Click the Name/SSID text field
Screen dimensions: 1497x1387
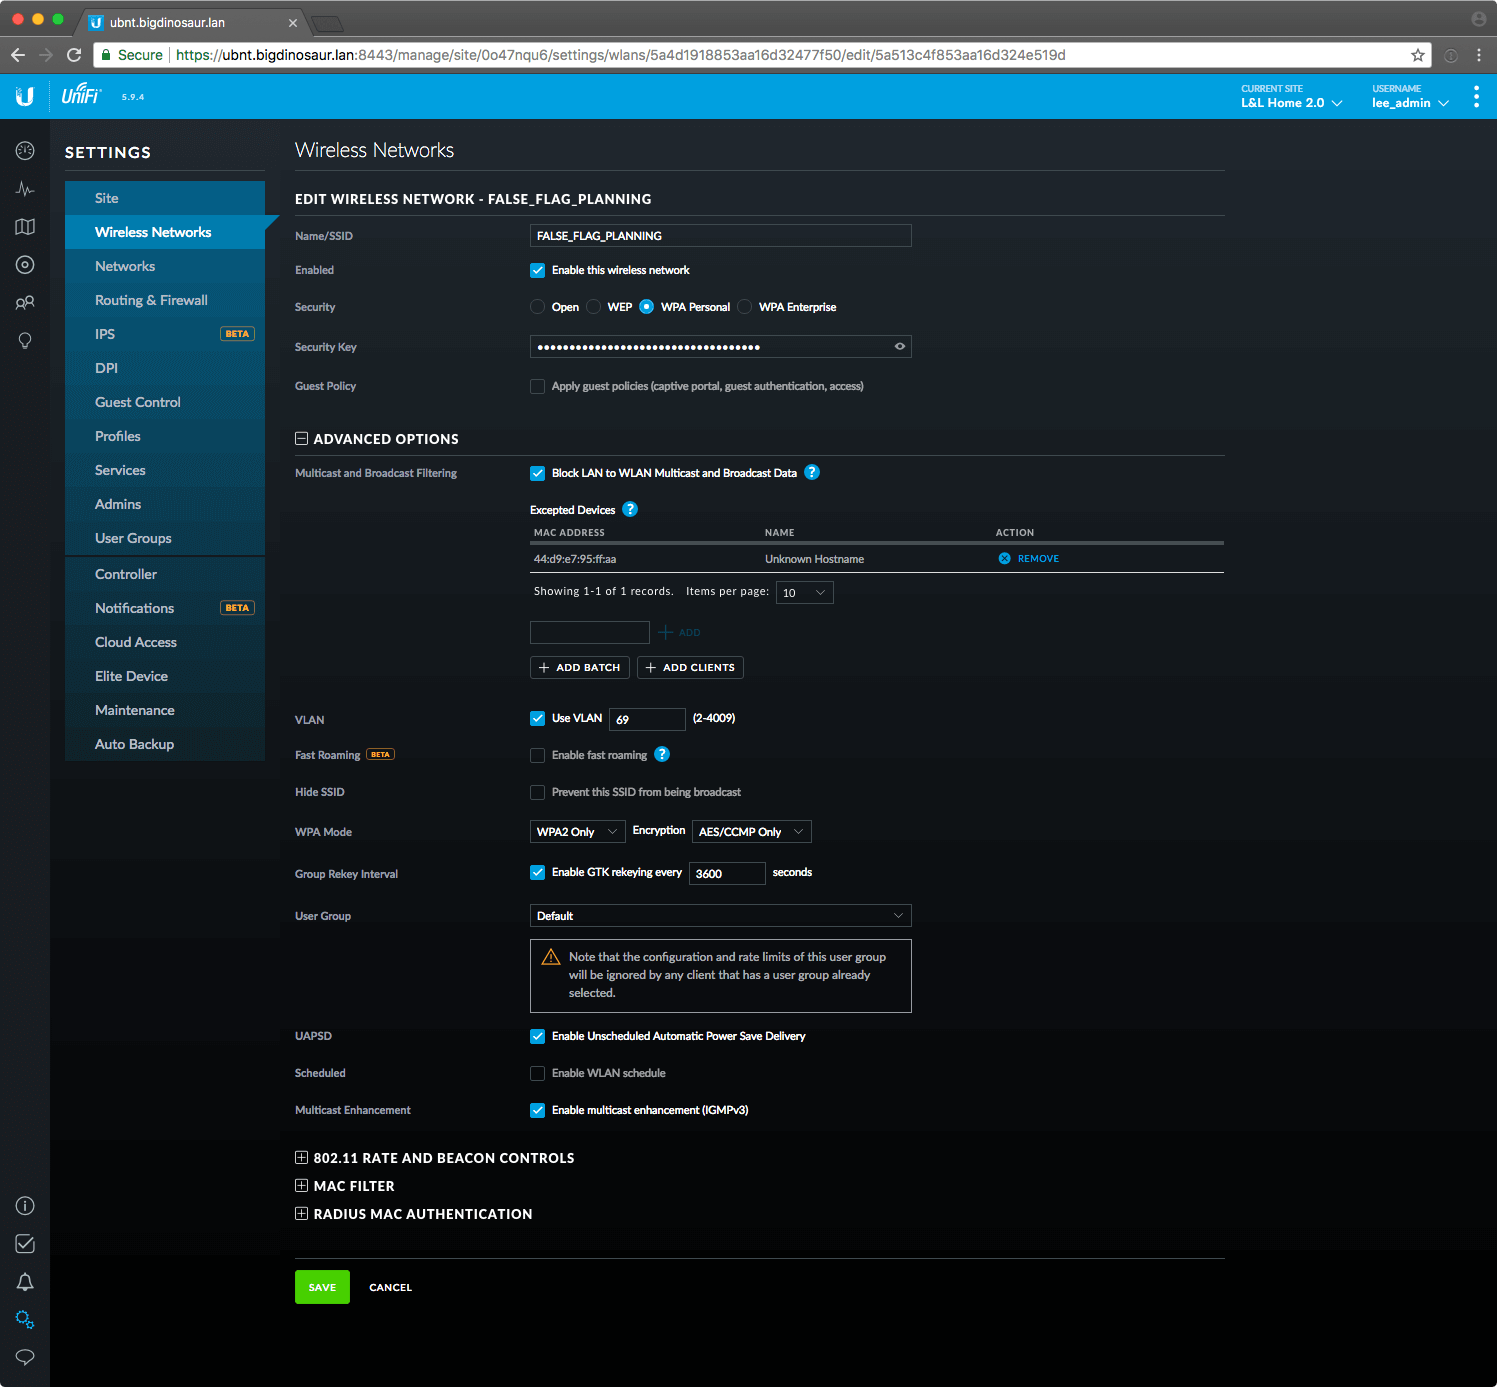point(720,236)
